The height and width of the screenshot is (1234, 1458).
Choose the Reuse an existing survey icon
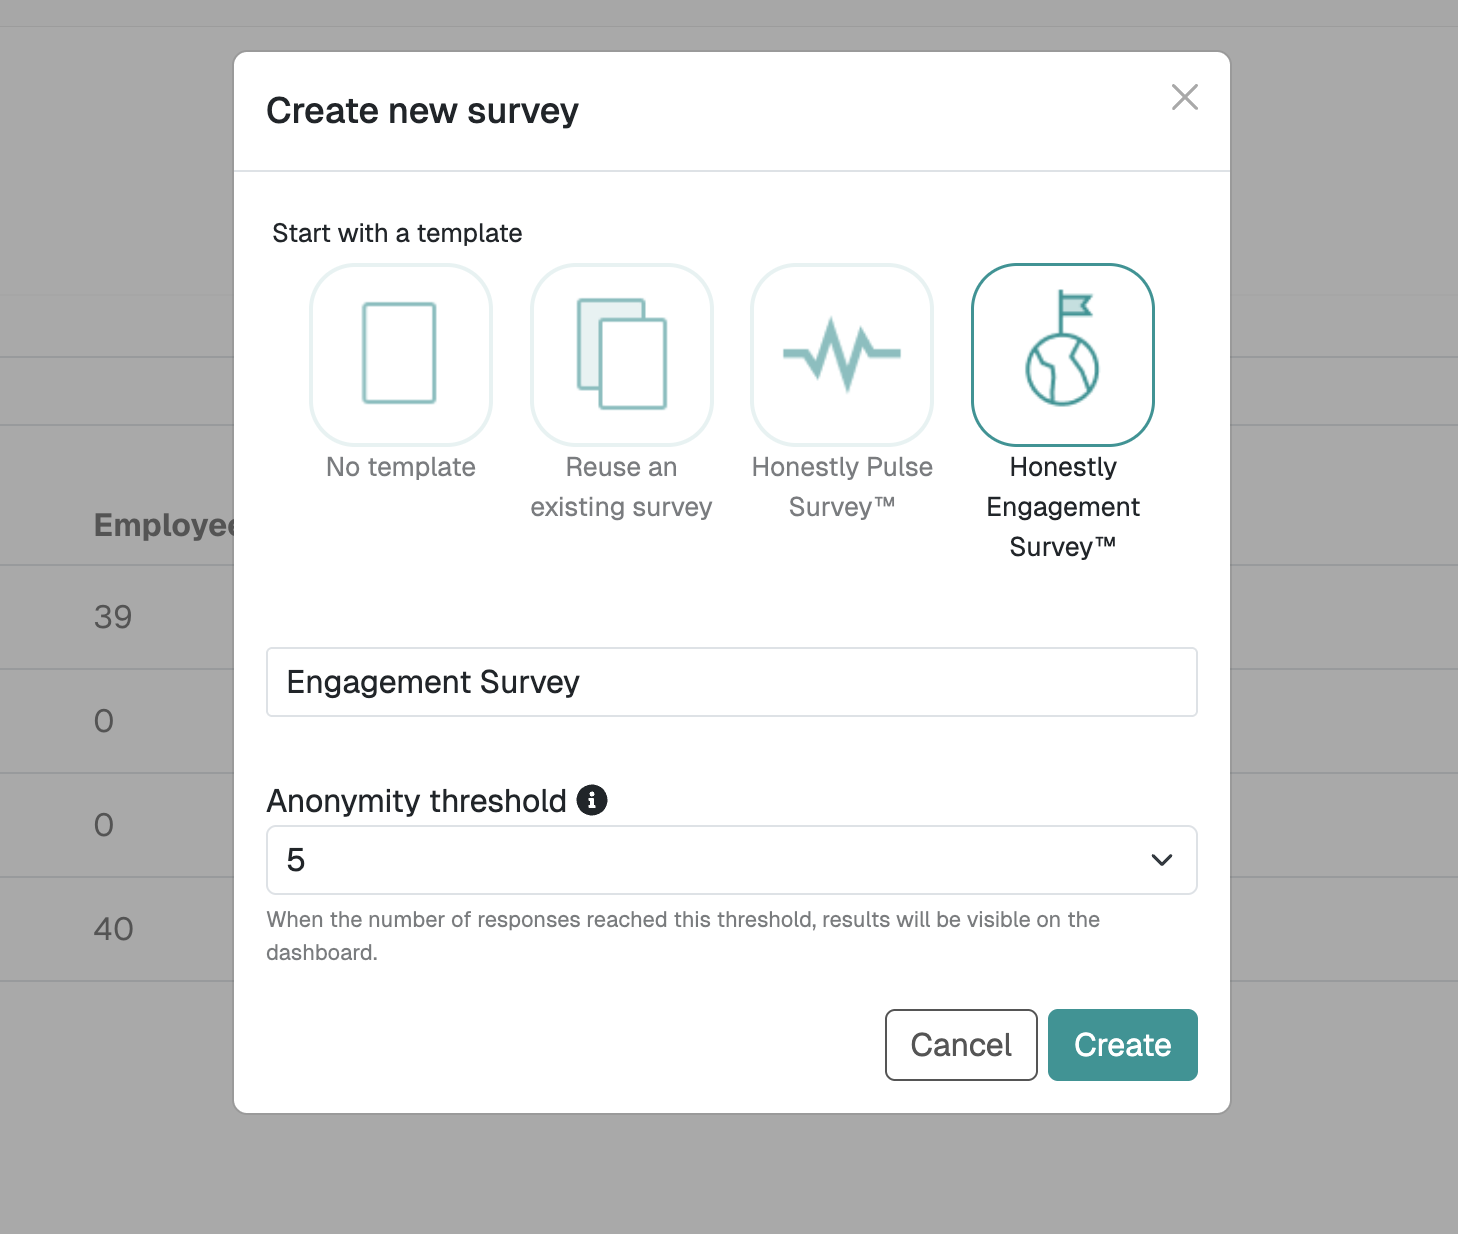(621, 354)
